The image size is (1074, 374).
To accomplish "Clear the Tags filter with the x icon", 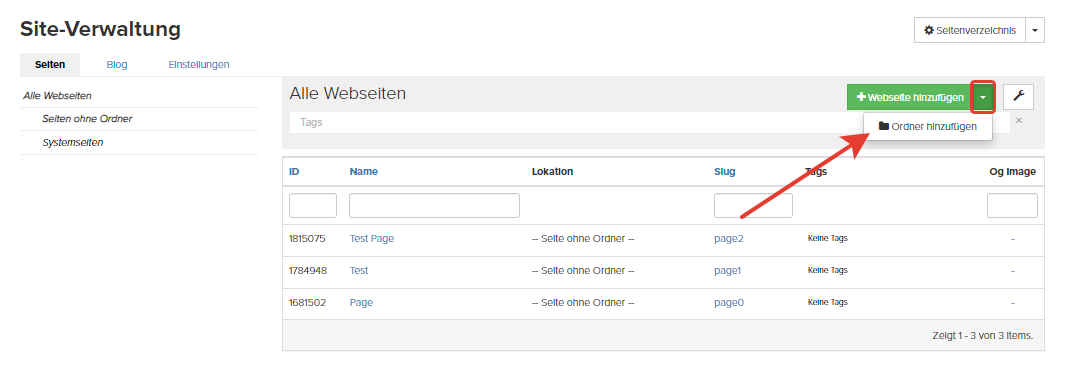I will click(x=1019, y=121).
